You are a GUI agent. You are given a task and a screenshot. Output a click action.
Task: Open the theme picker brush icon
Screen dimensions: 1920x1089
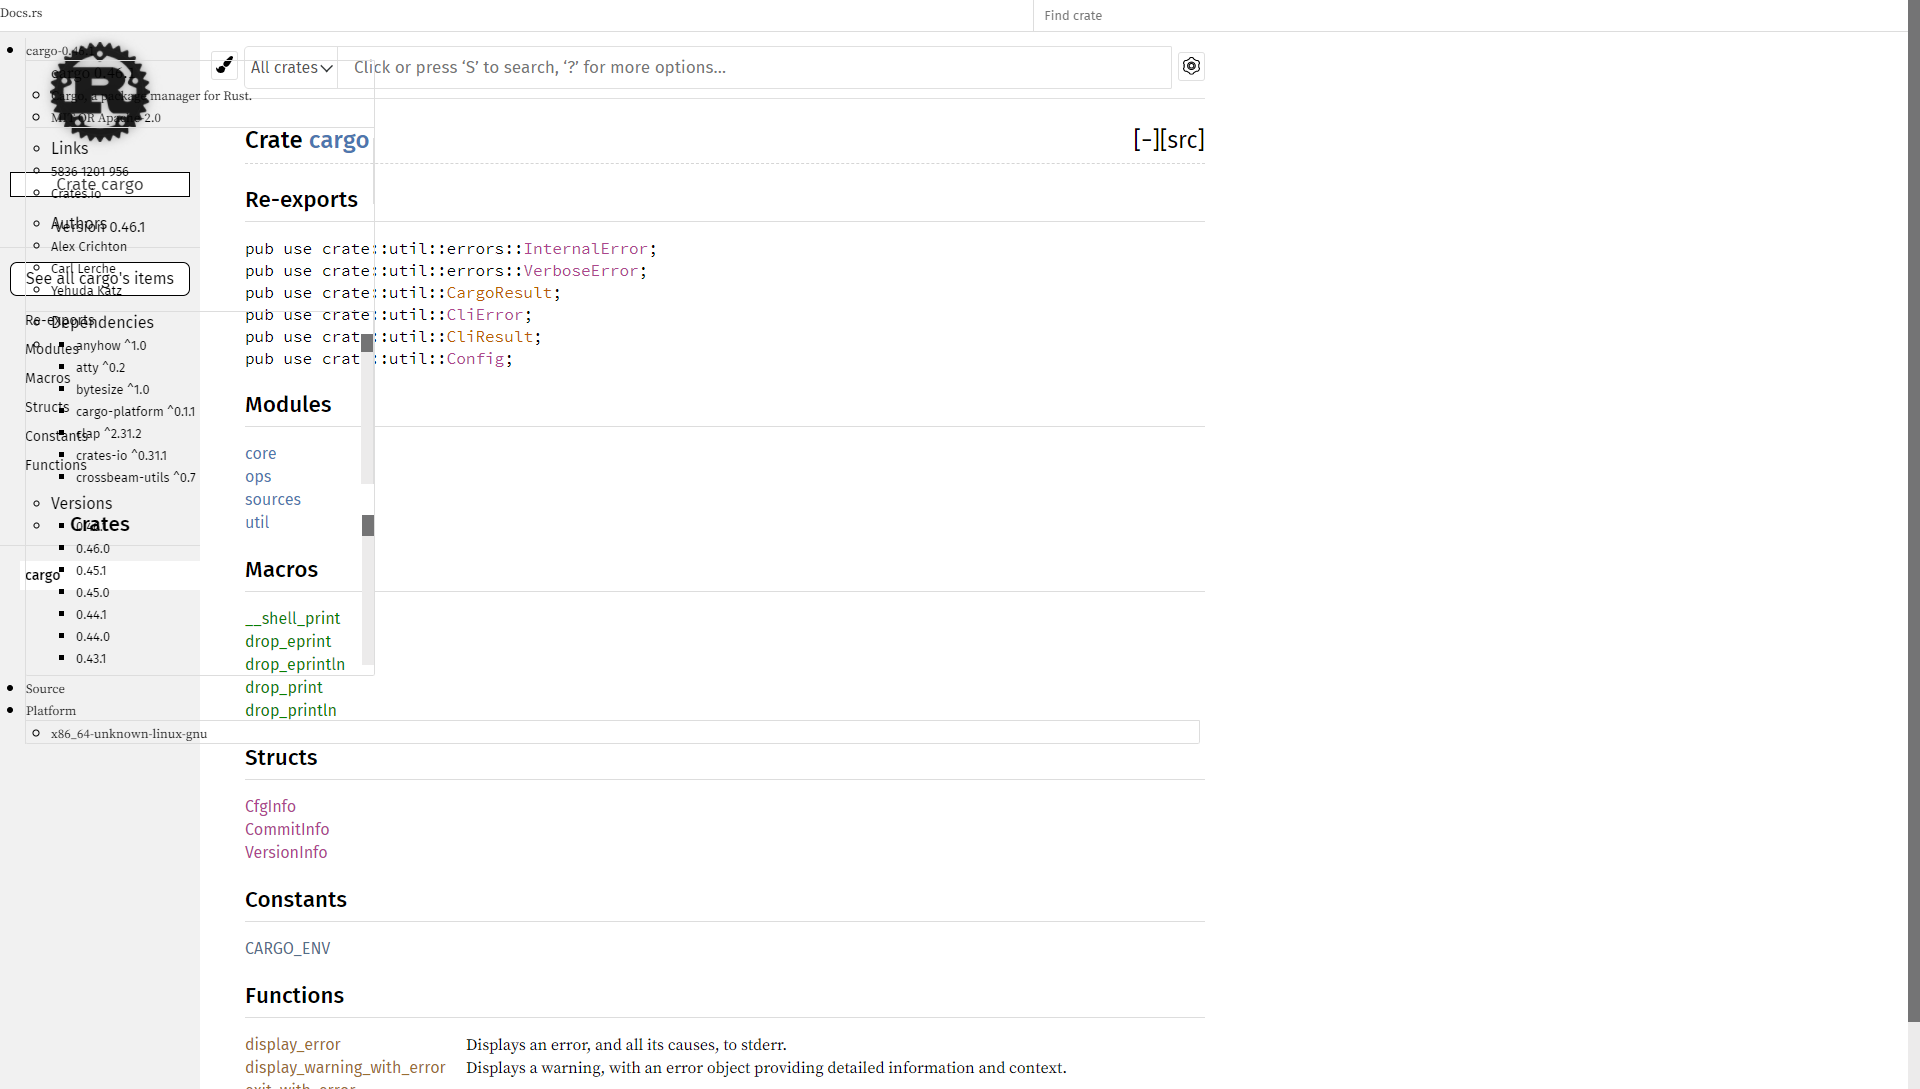224,66
